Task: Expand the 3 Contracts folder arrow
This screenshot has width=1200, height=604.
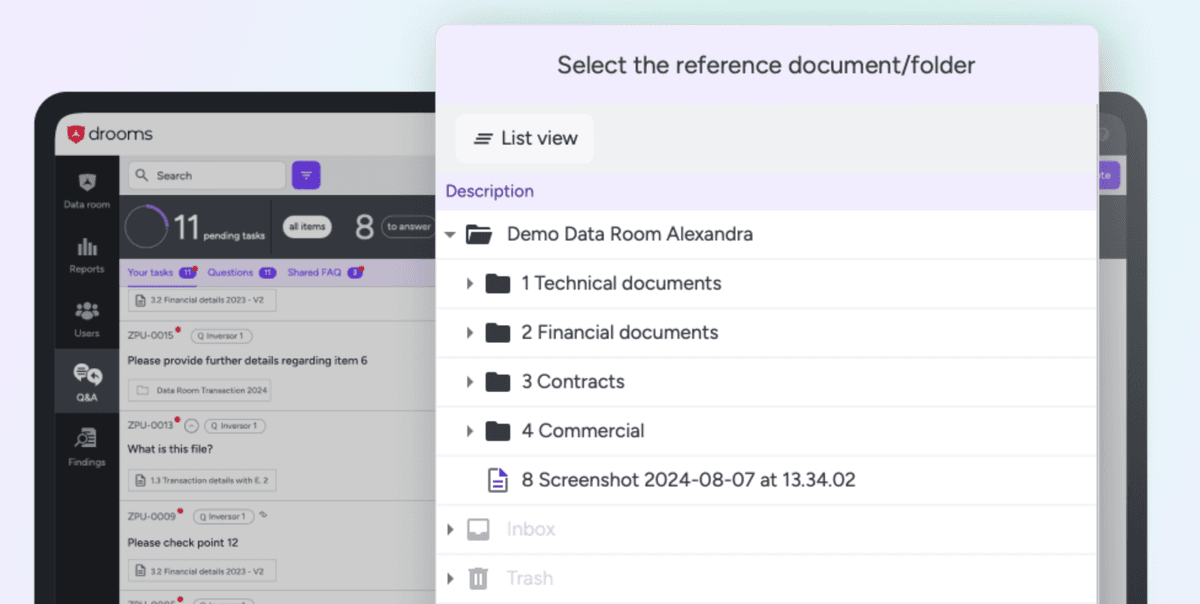Action: click(470, 382)
